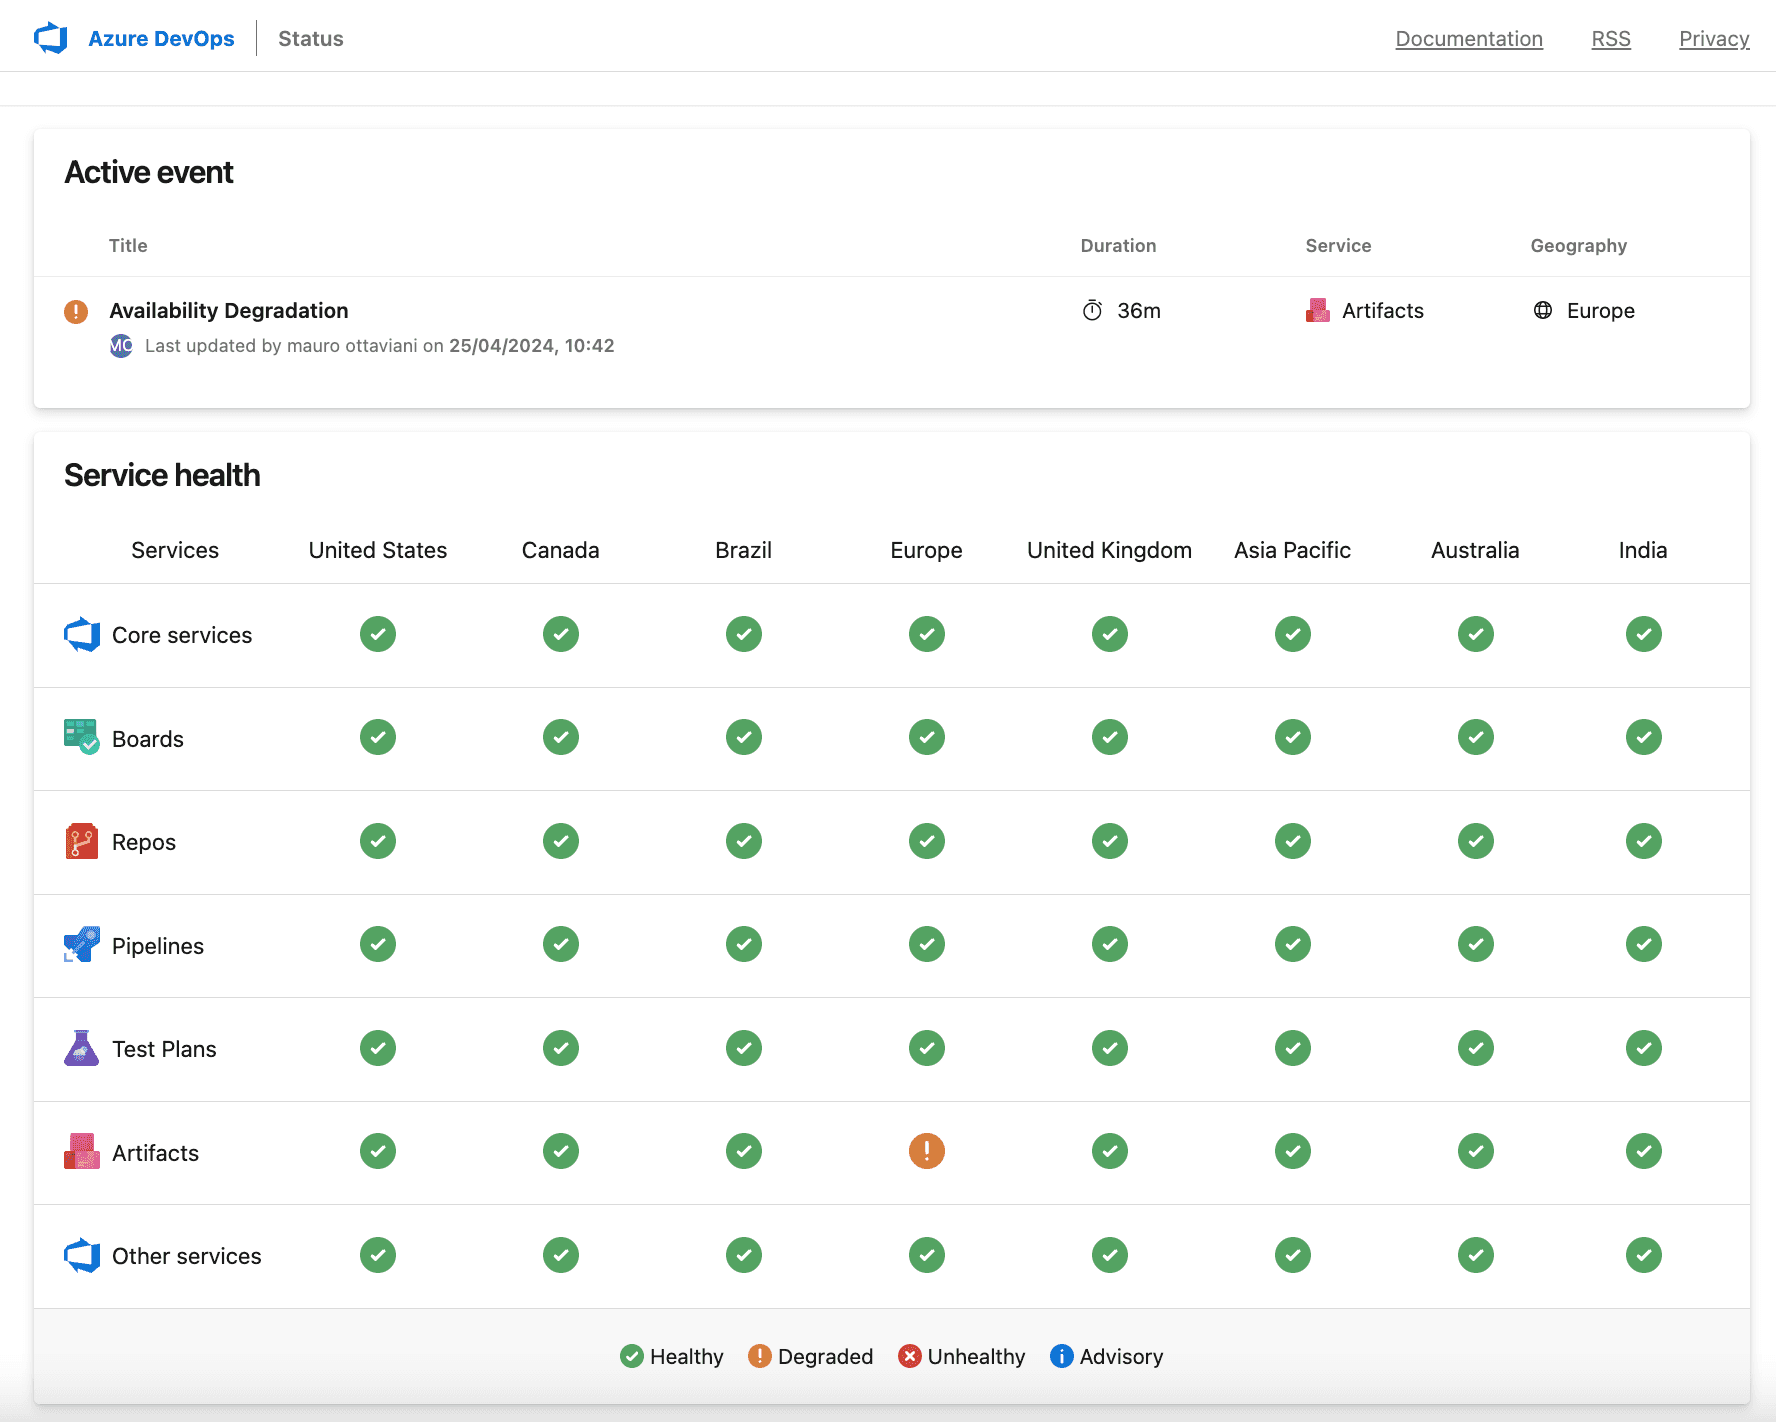Open the Documentation link
The height and width of the screenshot is (1422, 1776).
pos(1469,38)
